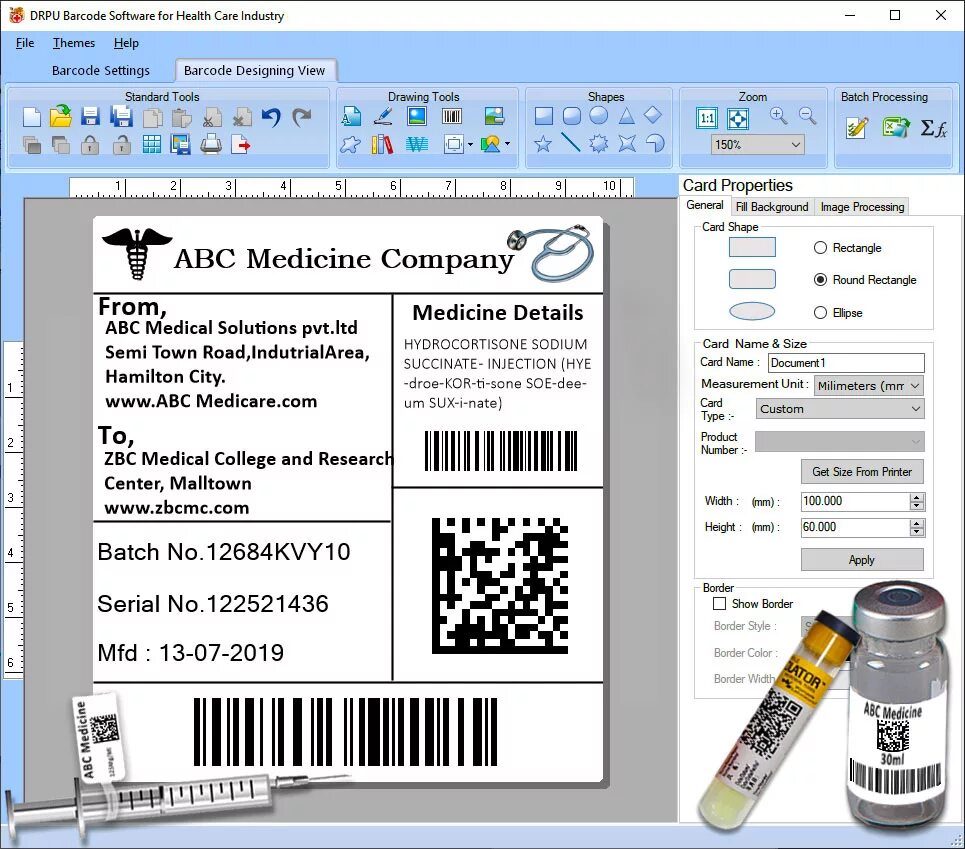Select the Barcode drawing tool
Viewport: 965px width, 849px height.
tap(452, 116)
